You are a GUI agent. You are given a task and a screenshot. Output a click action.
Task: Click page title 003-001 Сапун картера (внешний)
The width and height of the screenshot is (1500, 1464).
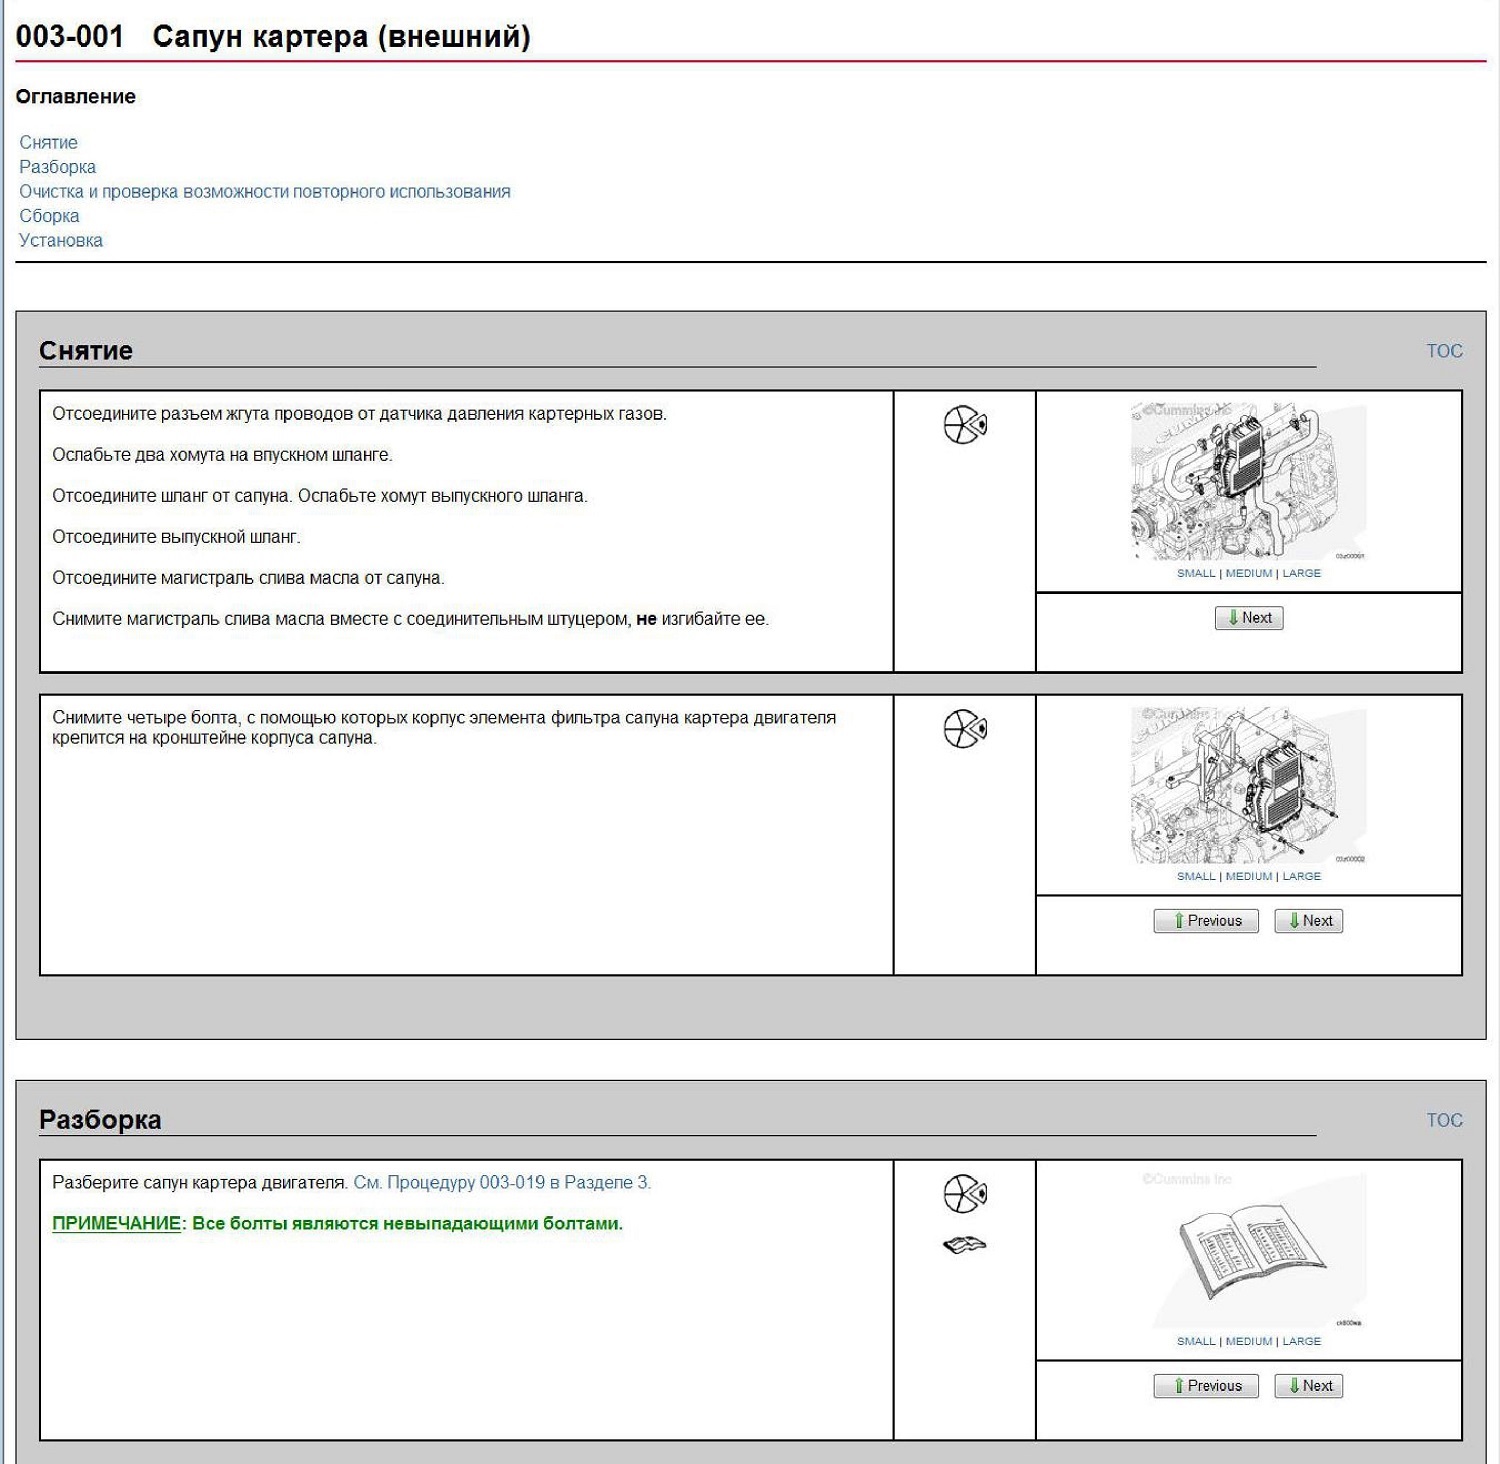(x=273, y=37)
